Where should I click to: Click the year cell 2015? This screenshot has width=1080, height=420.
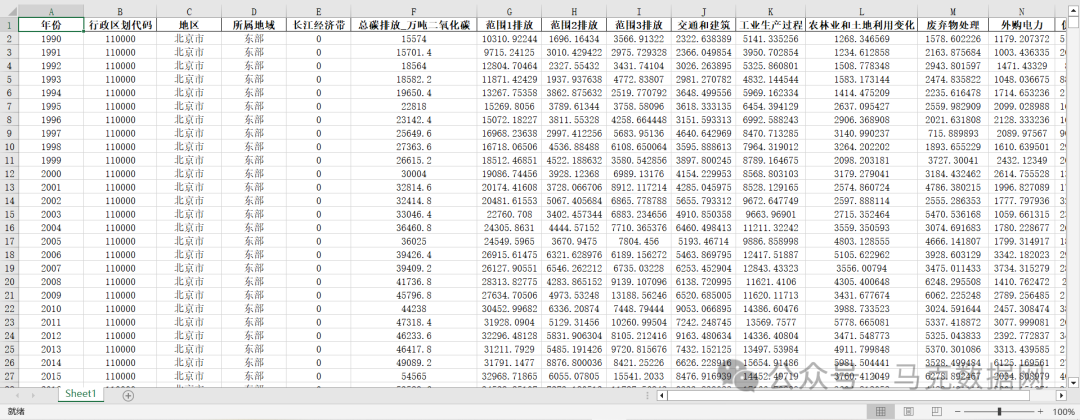click(x=51, y=375)
